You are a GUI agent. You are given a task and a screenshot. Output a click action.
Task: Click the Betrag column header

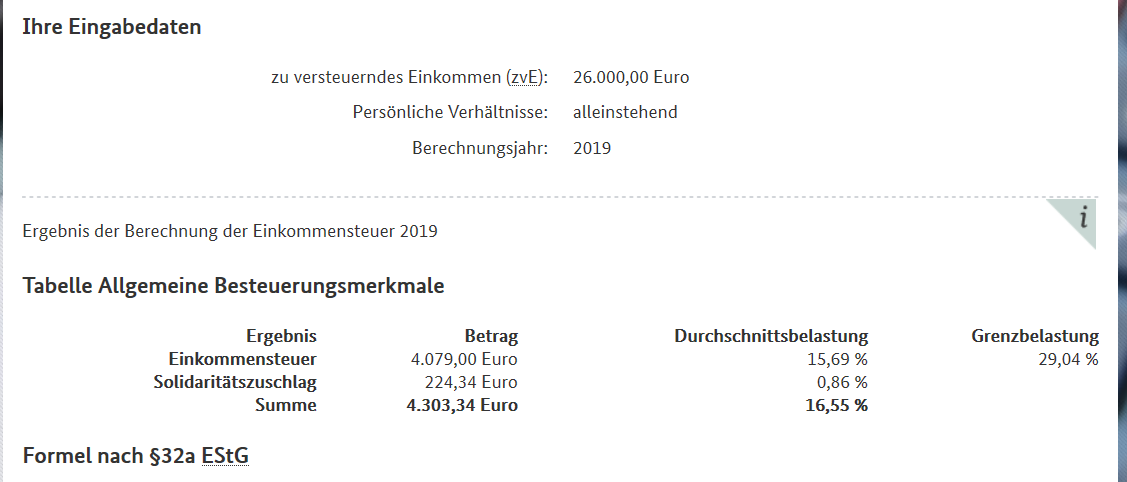click(491, 336)
